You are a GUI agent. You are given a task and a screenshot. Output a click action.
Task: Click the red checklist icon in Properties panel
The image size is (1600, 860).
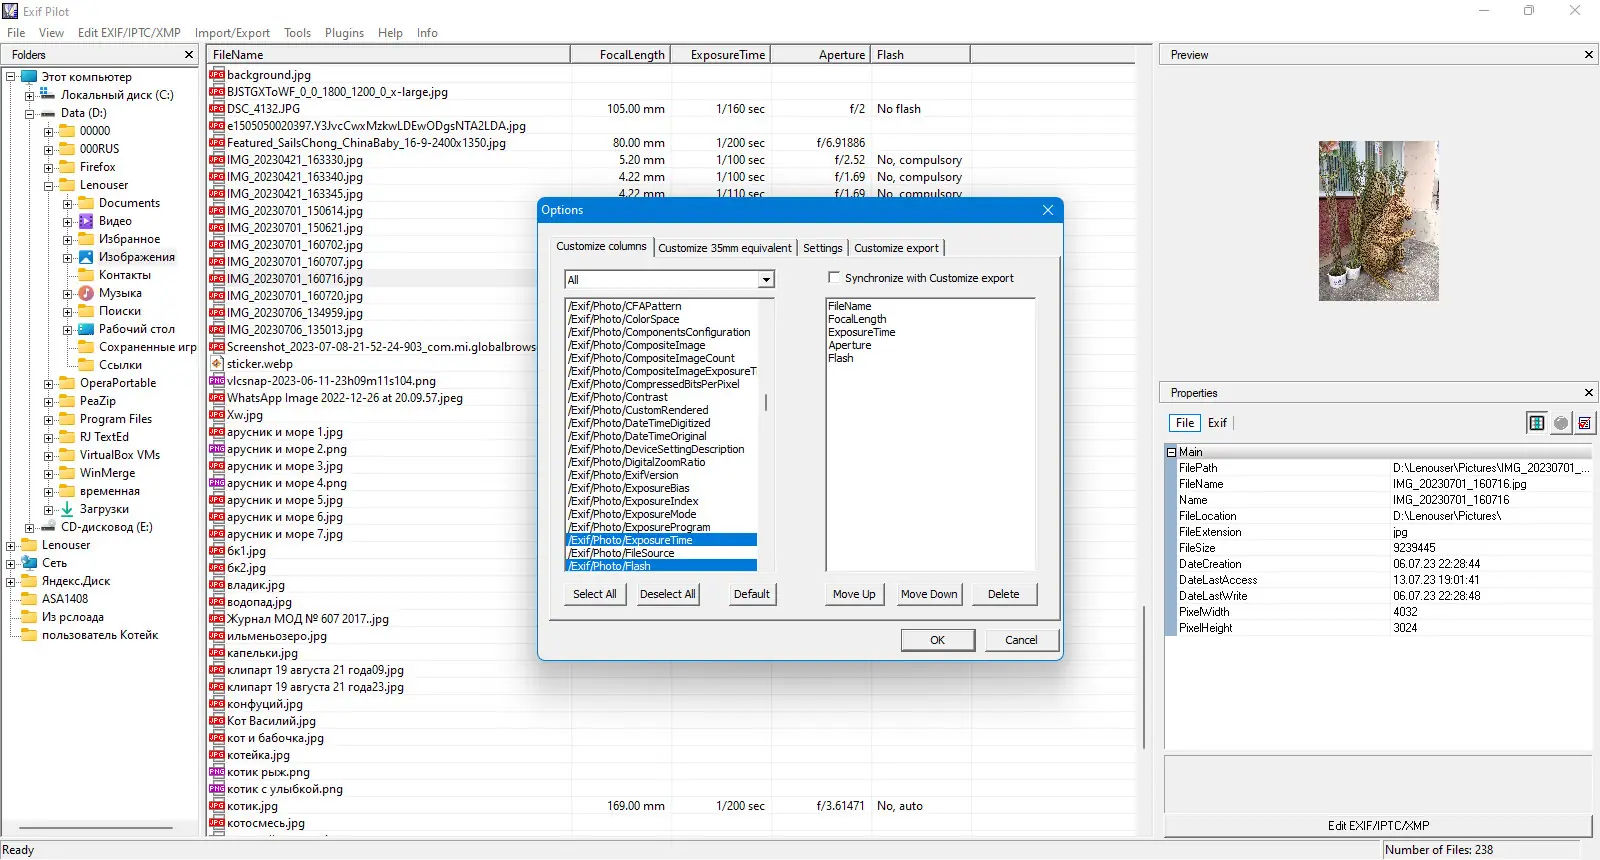[1585, 423]
